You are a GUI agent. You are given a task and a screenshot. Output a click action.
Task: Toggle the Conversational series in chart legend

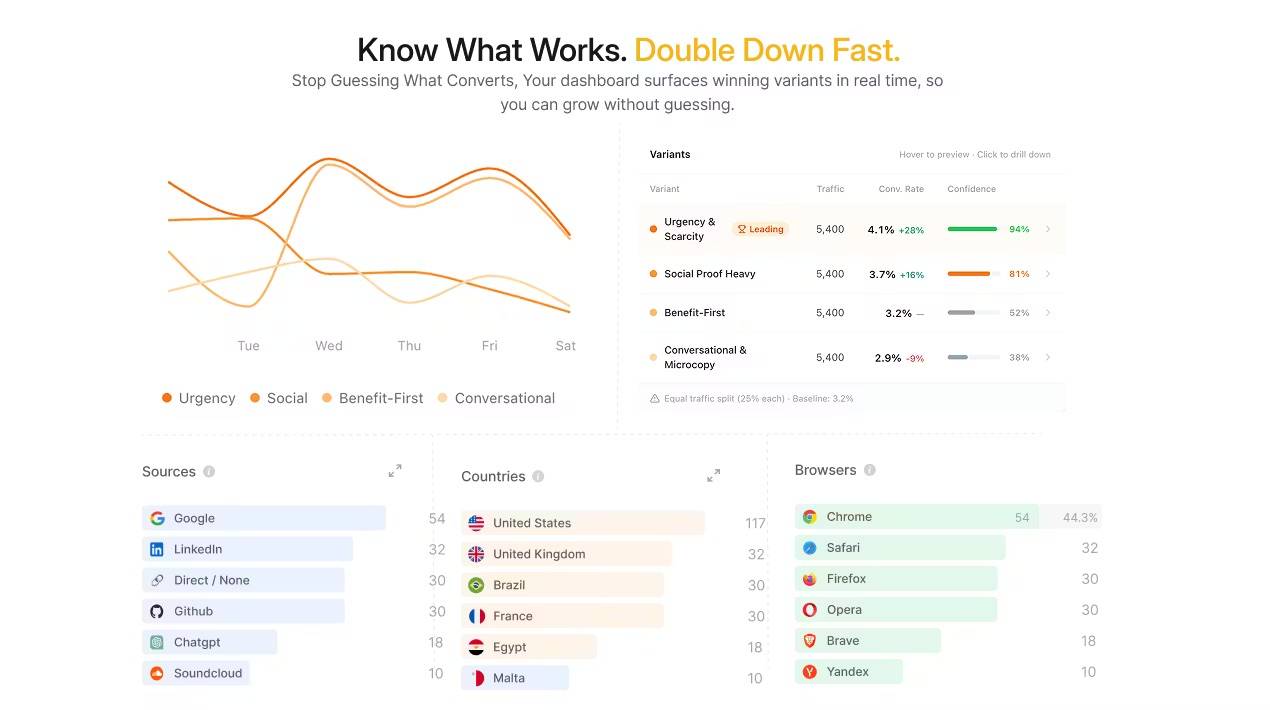[x=496, y=398]
